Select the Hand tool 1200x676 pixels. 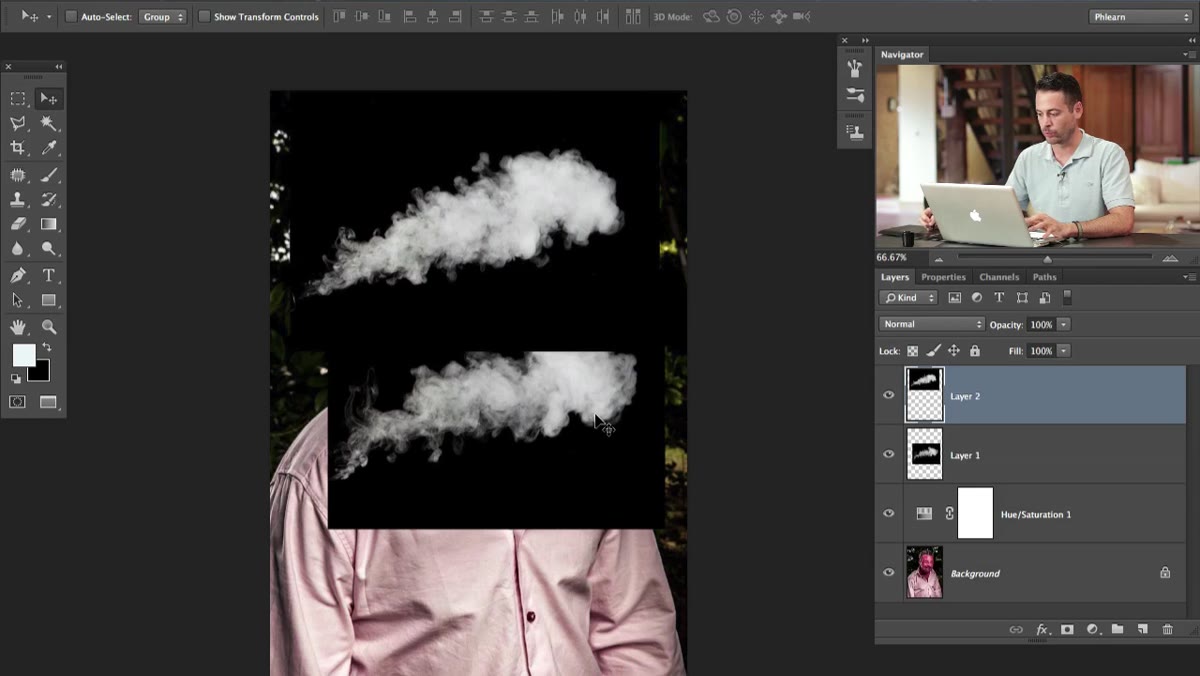[x=18, y=327]
